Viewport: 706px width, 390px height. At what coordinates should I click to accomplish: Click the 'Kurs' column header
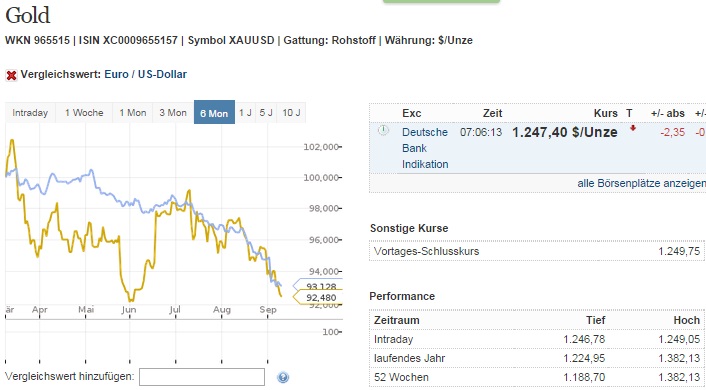click(x=606, y=113)
